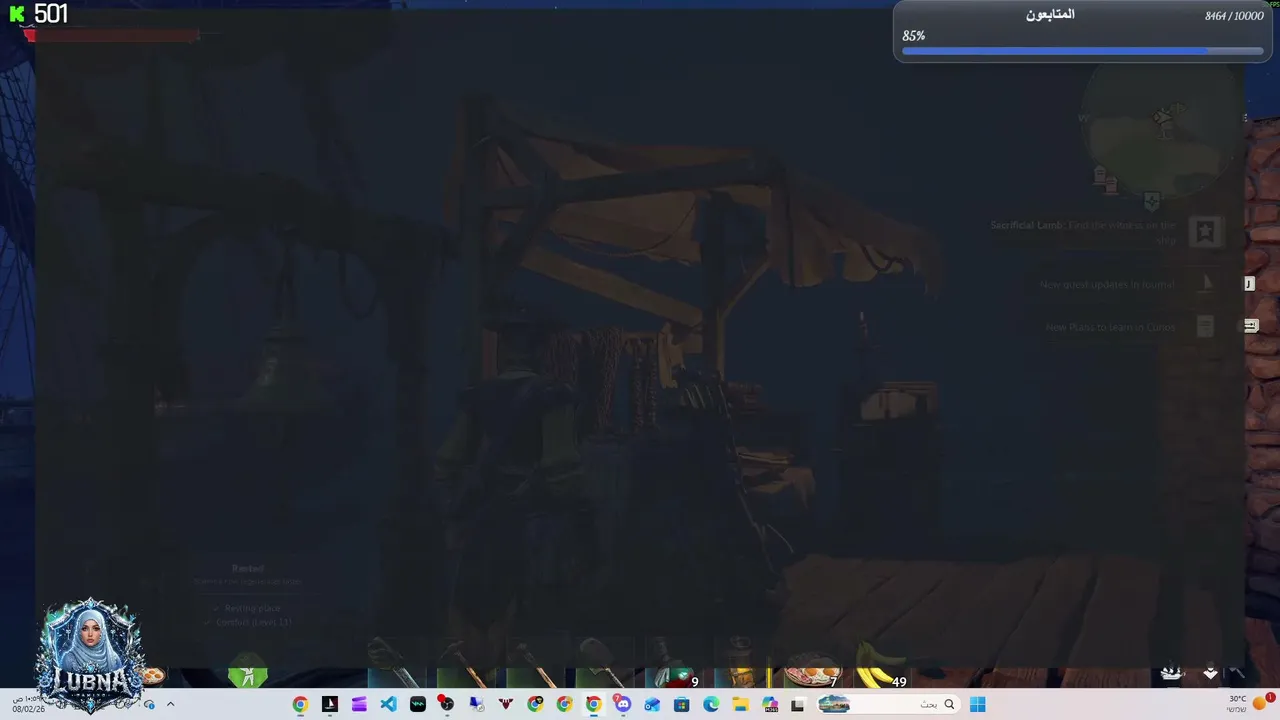Viewport: 1280px width, 720px height.
Task: Launch Microsoft 365 Copilot from taskbar
Action: 770,705
